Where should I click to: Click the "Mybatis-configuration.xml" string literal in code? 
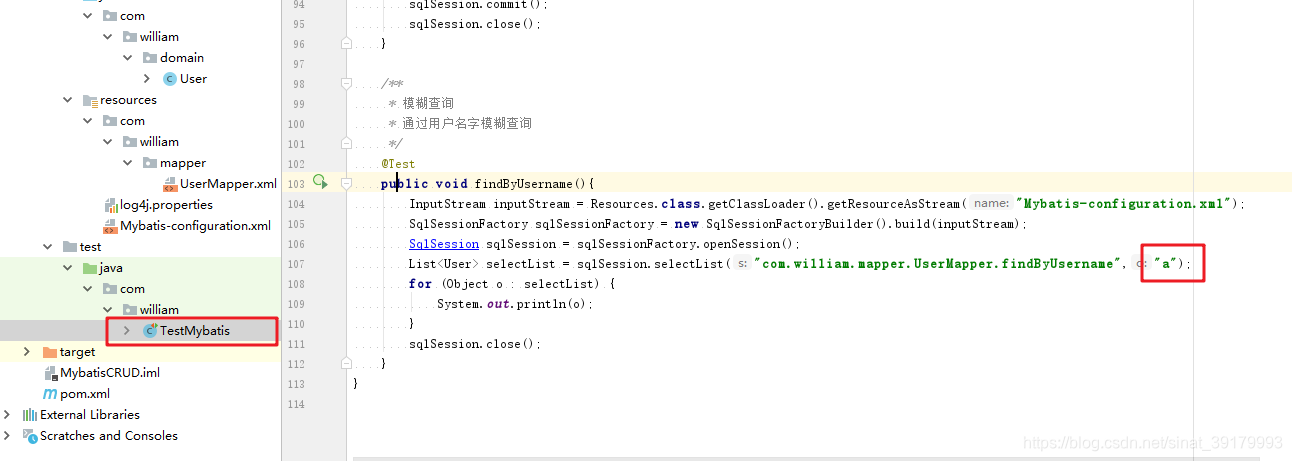[x=1124, y=204]
